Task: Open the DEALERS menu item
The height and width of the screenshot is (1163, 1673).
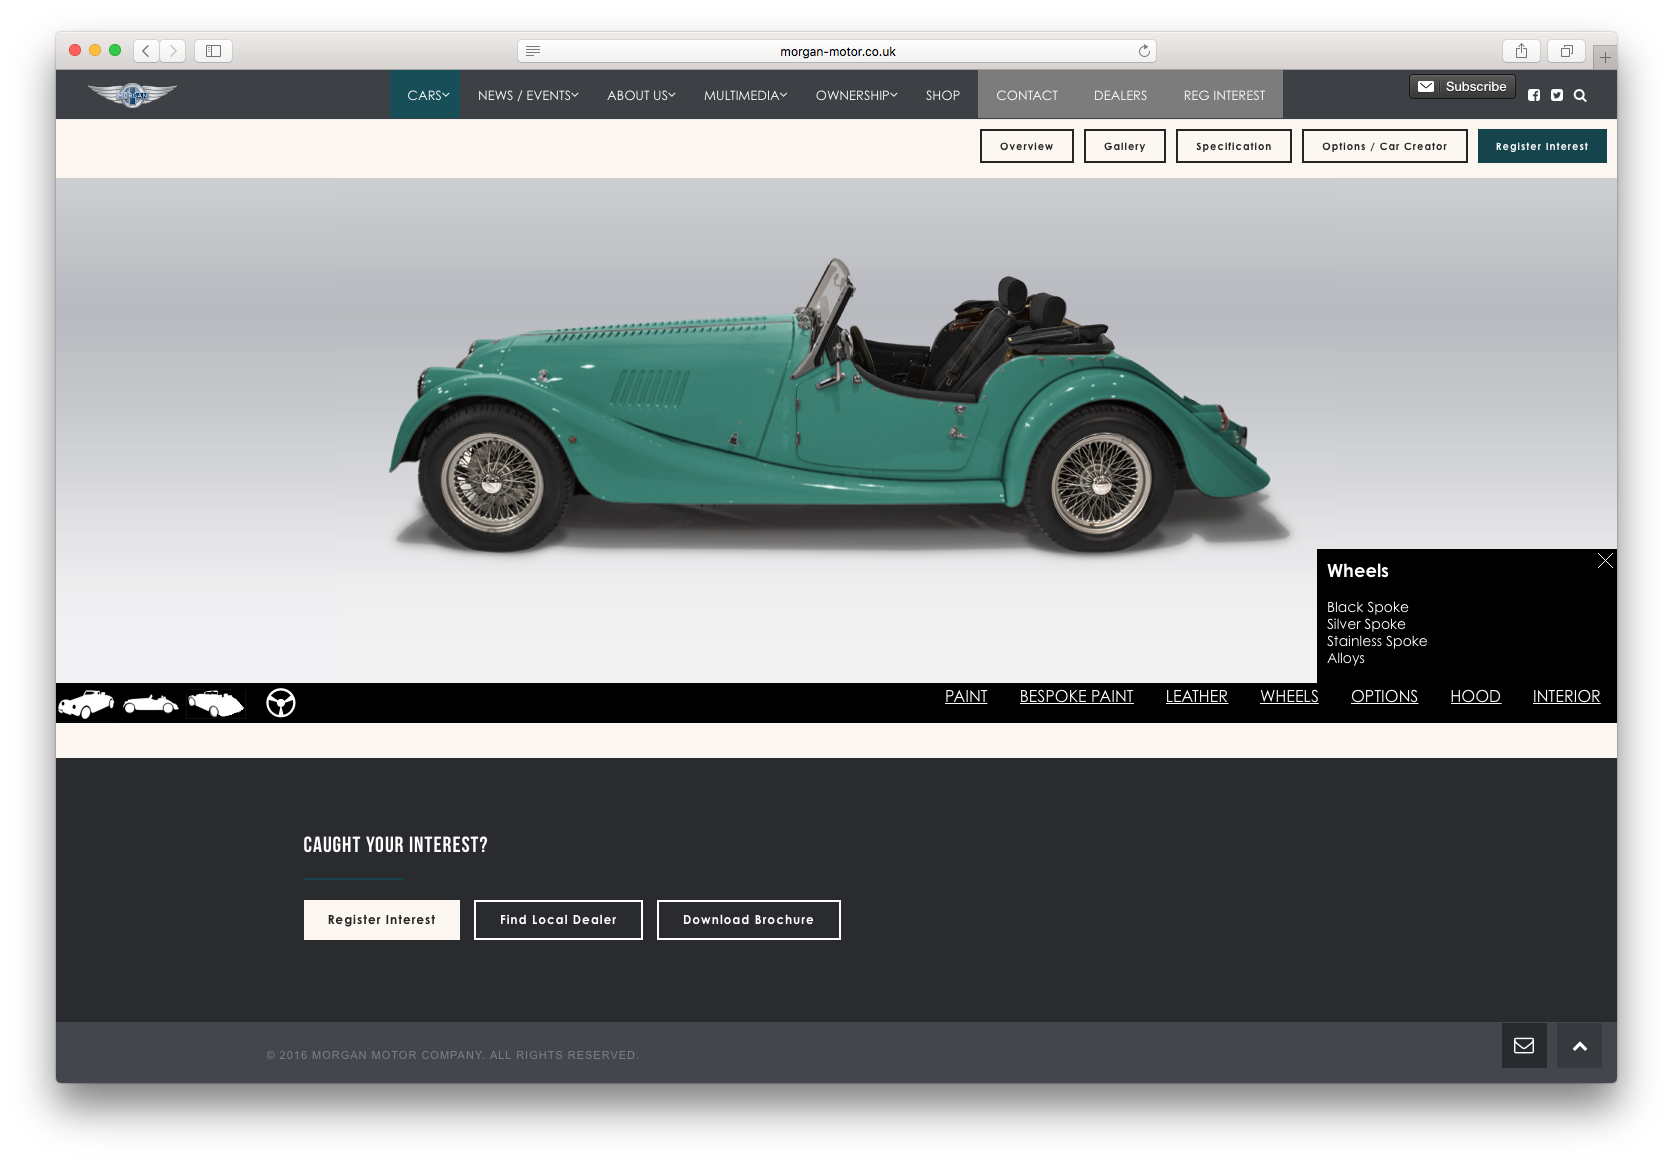Action: tap(1120, 95)
